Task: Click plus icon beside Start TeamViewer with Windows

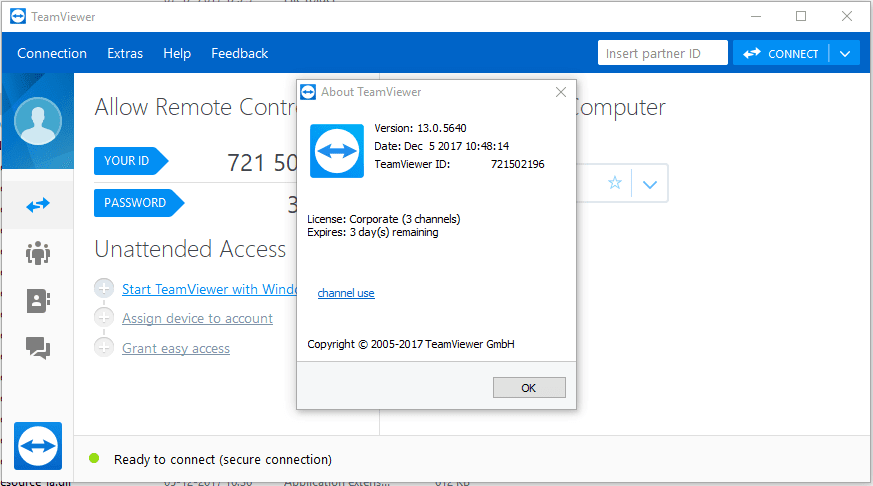Action: [x=104, y=288]
